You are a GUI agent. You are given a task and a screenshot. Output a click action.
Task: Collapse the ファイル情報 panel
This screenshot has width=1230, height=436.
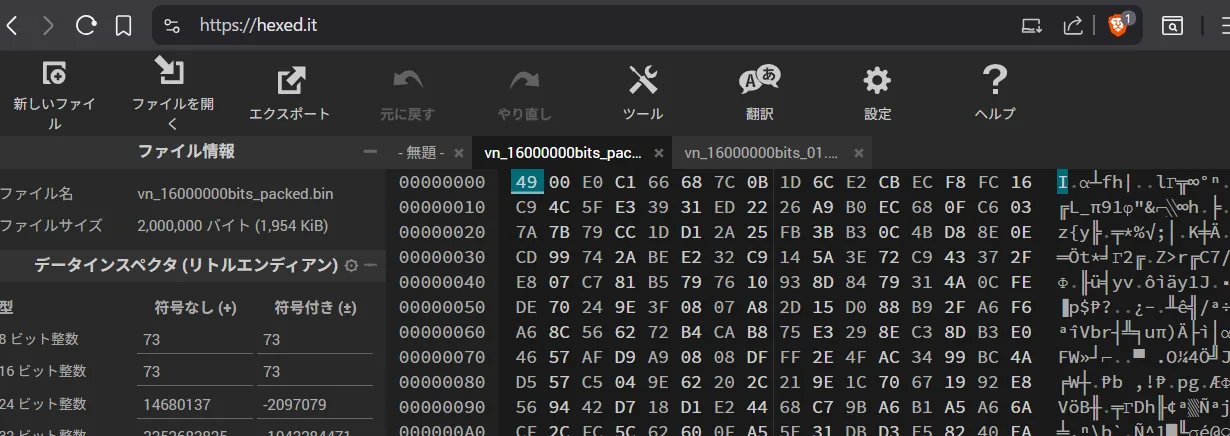pyautogui.click(x=370, y=152)
